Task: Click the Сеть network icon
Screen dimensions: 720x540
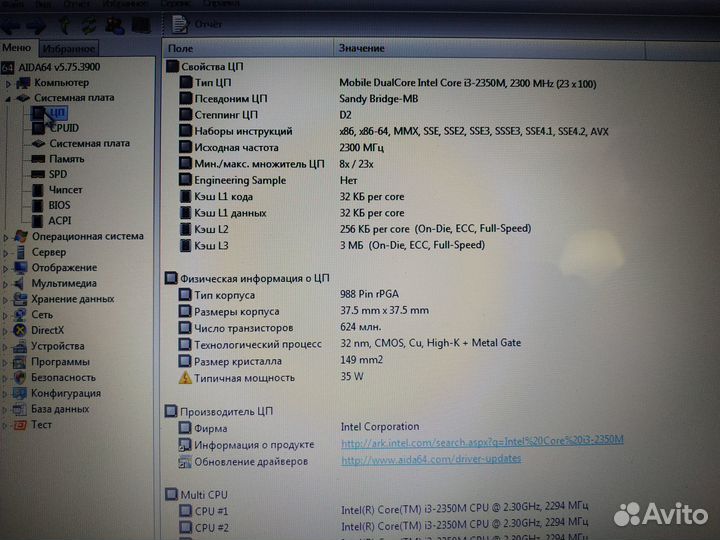Action: point(20,315)
